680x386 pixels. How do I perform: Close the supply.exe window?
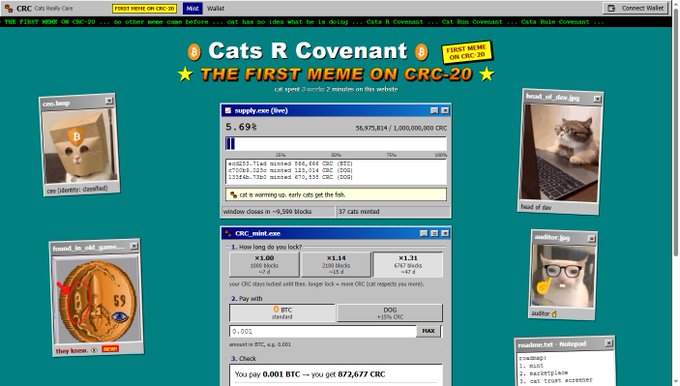(445, 111)
